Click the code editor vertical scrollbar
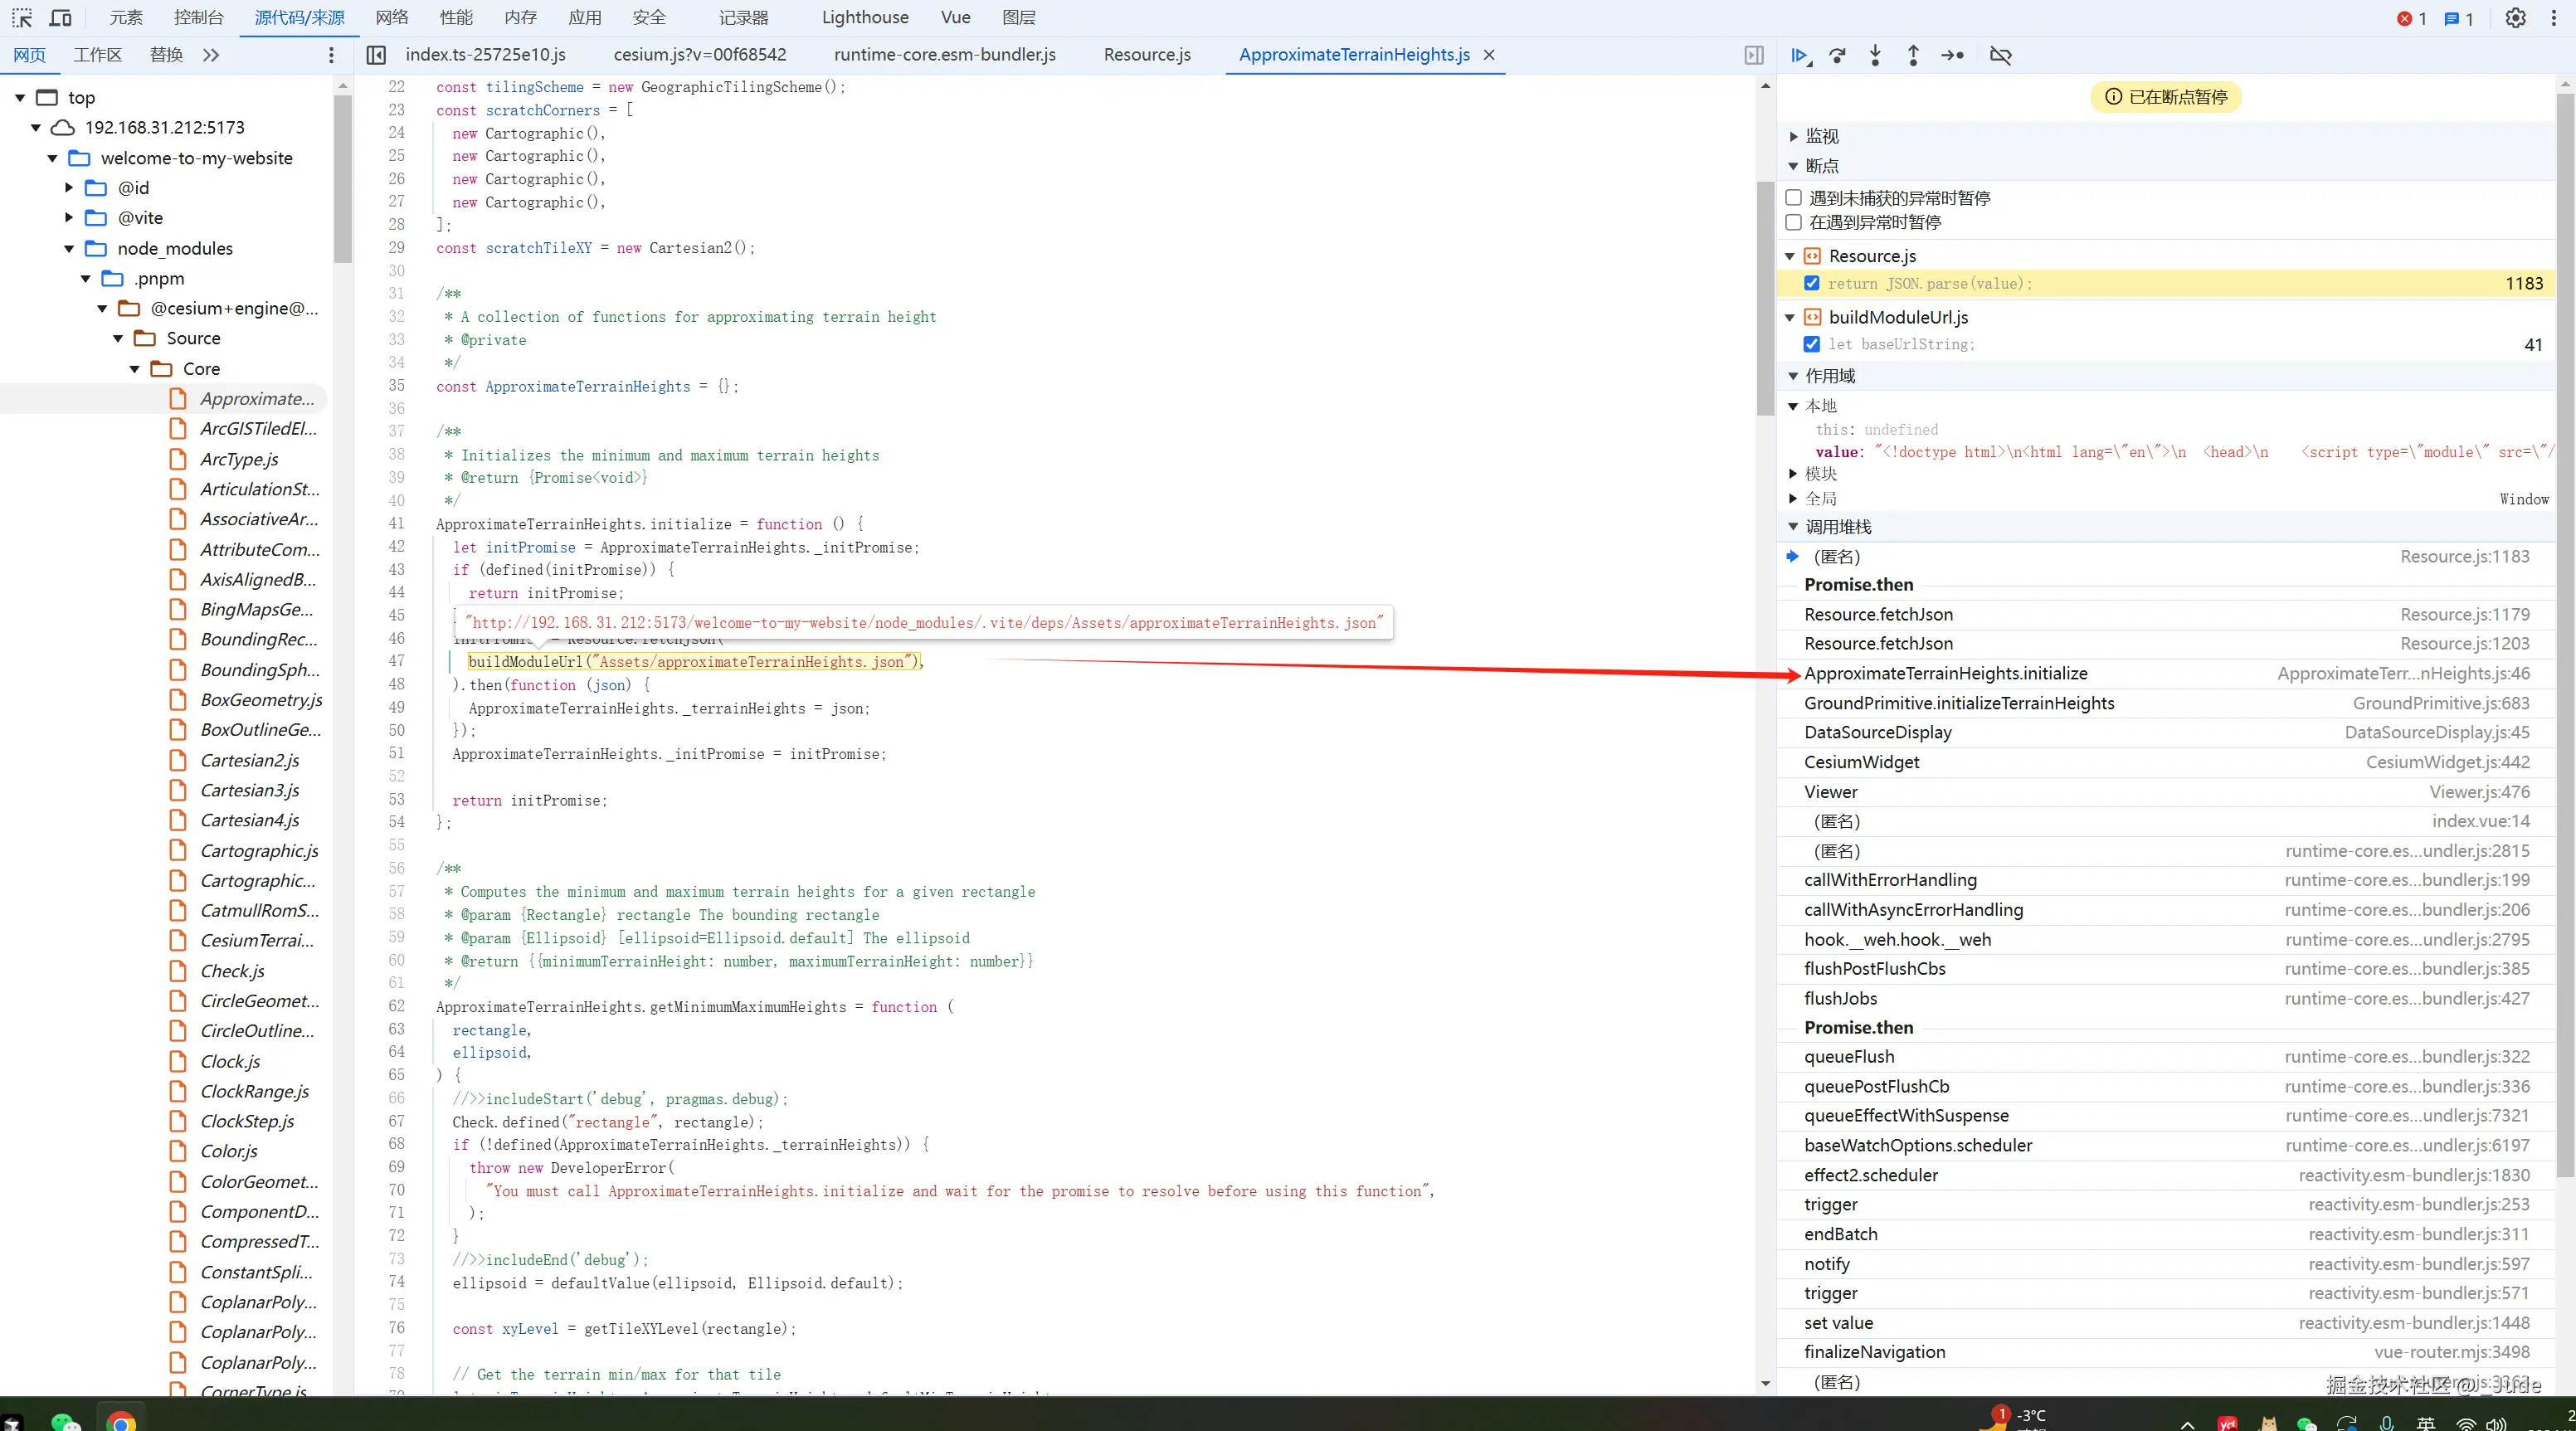 (1765, 300)
